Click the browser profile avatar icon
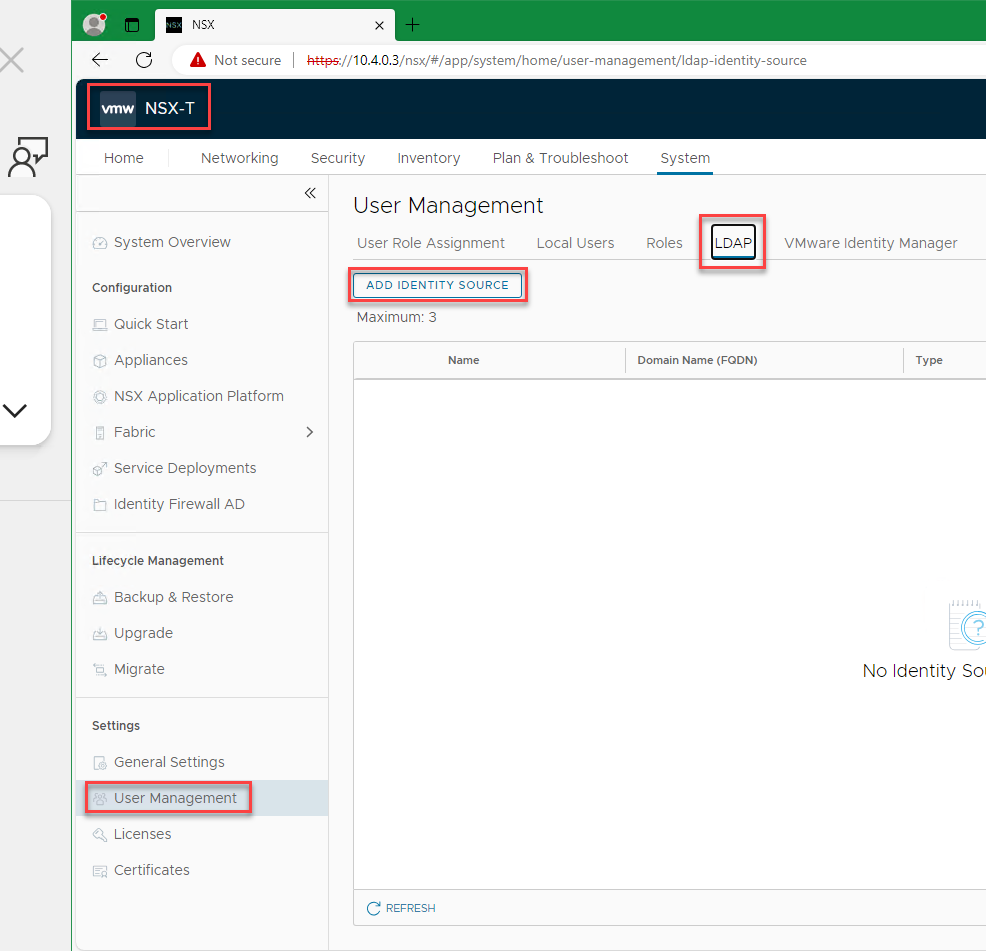 click(x=94, y=25)
